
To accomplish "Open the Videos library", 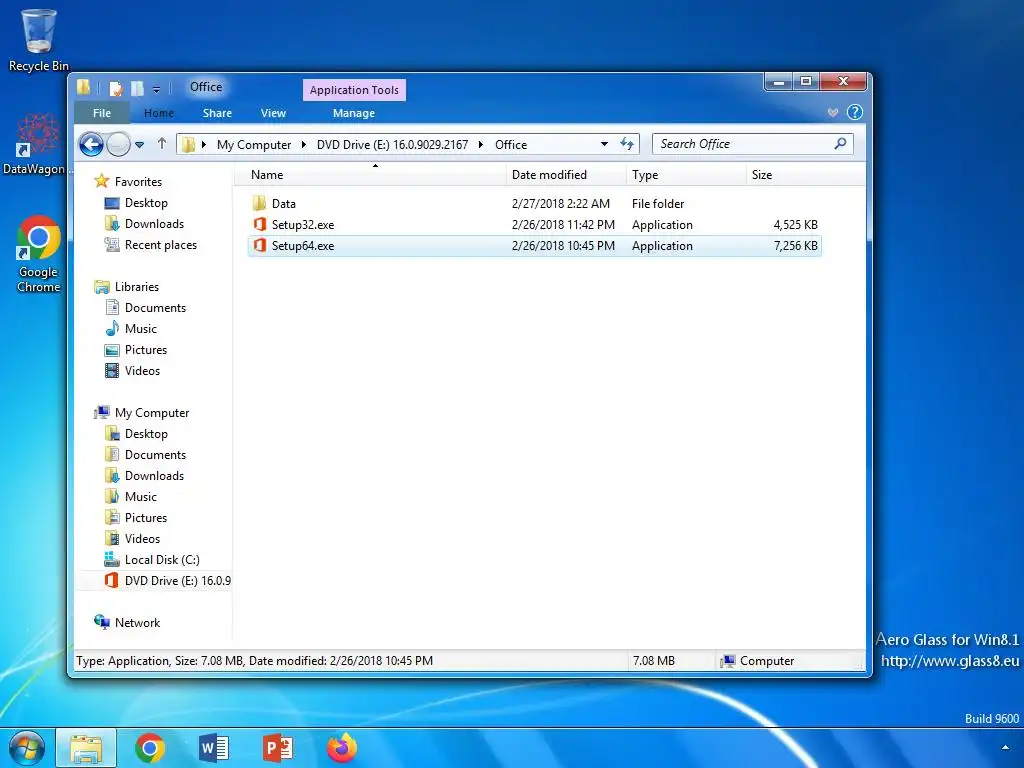I will [133, 370].
